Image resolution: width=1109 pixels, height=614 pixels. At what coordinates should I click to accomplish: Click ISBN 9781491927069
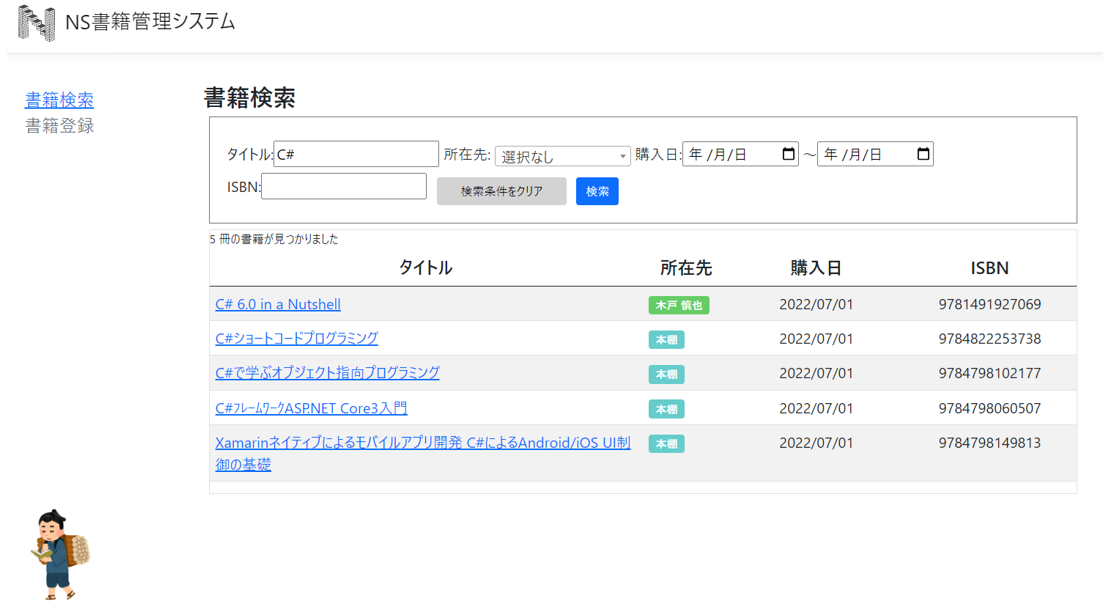click(989, 304)
